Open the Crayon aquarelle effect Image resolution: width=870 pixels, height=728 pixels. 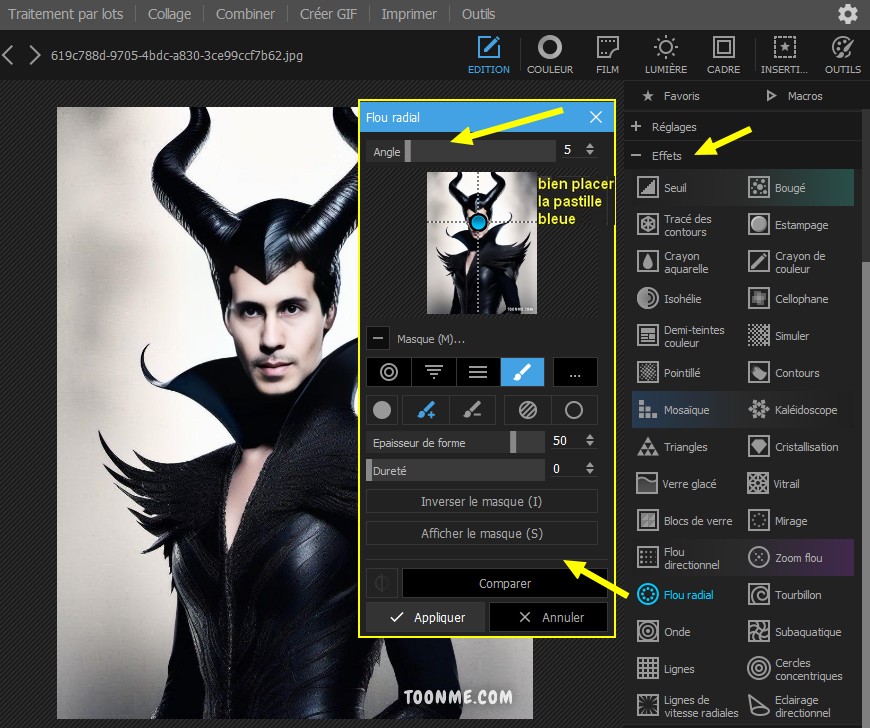(687, 262)
